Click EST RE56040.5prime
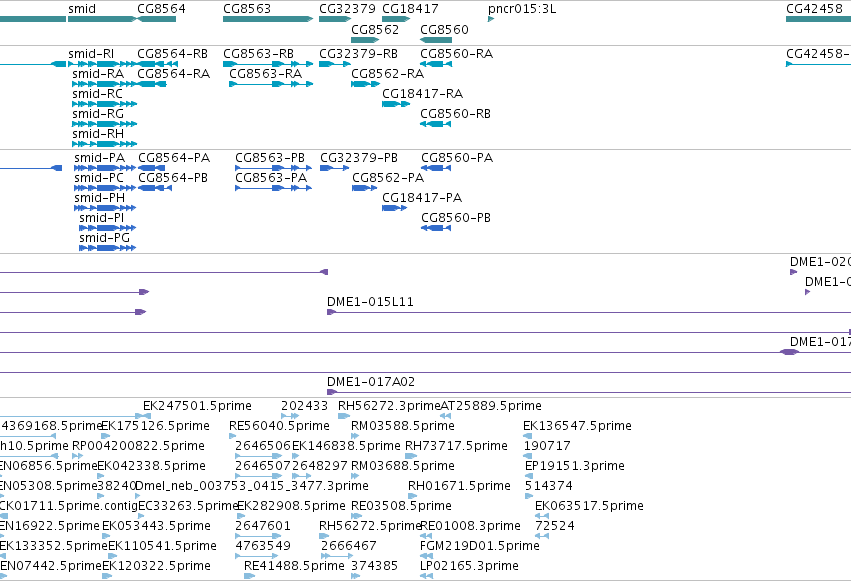Screen dimensions: 851x581 point(280,426)
